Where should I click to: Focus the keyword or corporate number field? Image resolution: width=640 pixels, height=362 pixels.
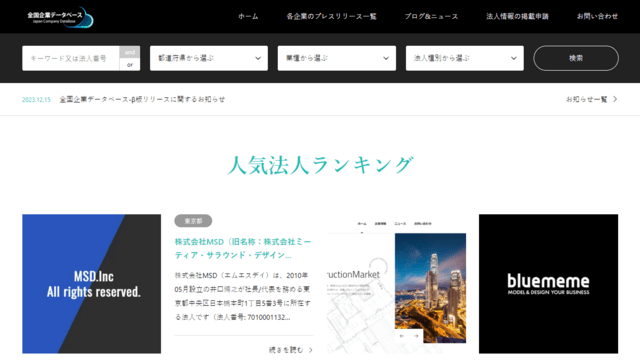(x=71, y=58)
